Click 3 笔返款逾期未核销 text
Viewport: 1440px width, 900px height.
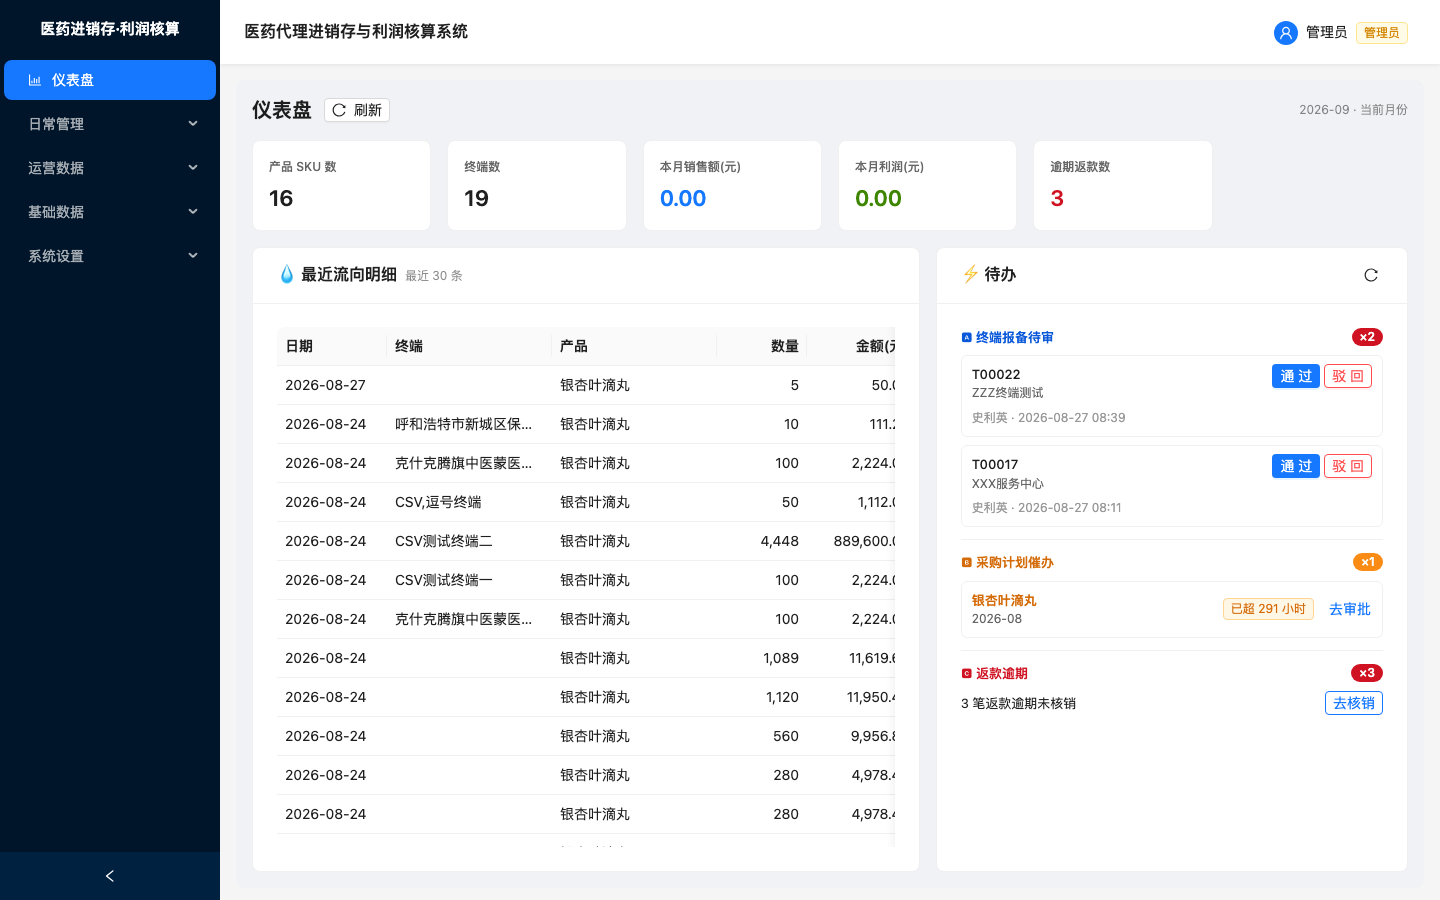click(x=1018, y=703)
